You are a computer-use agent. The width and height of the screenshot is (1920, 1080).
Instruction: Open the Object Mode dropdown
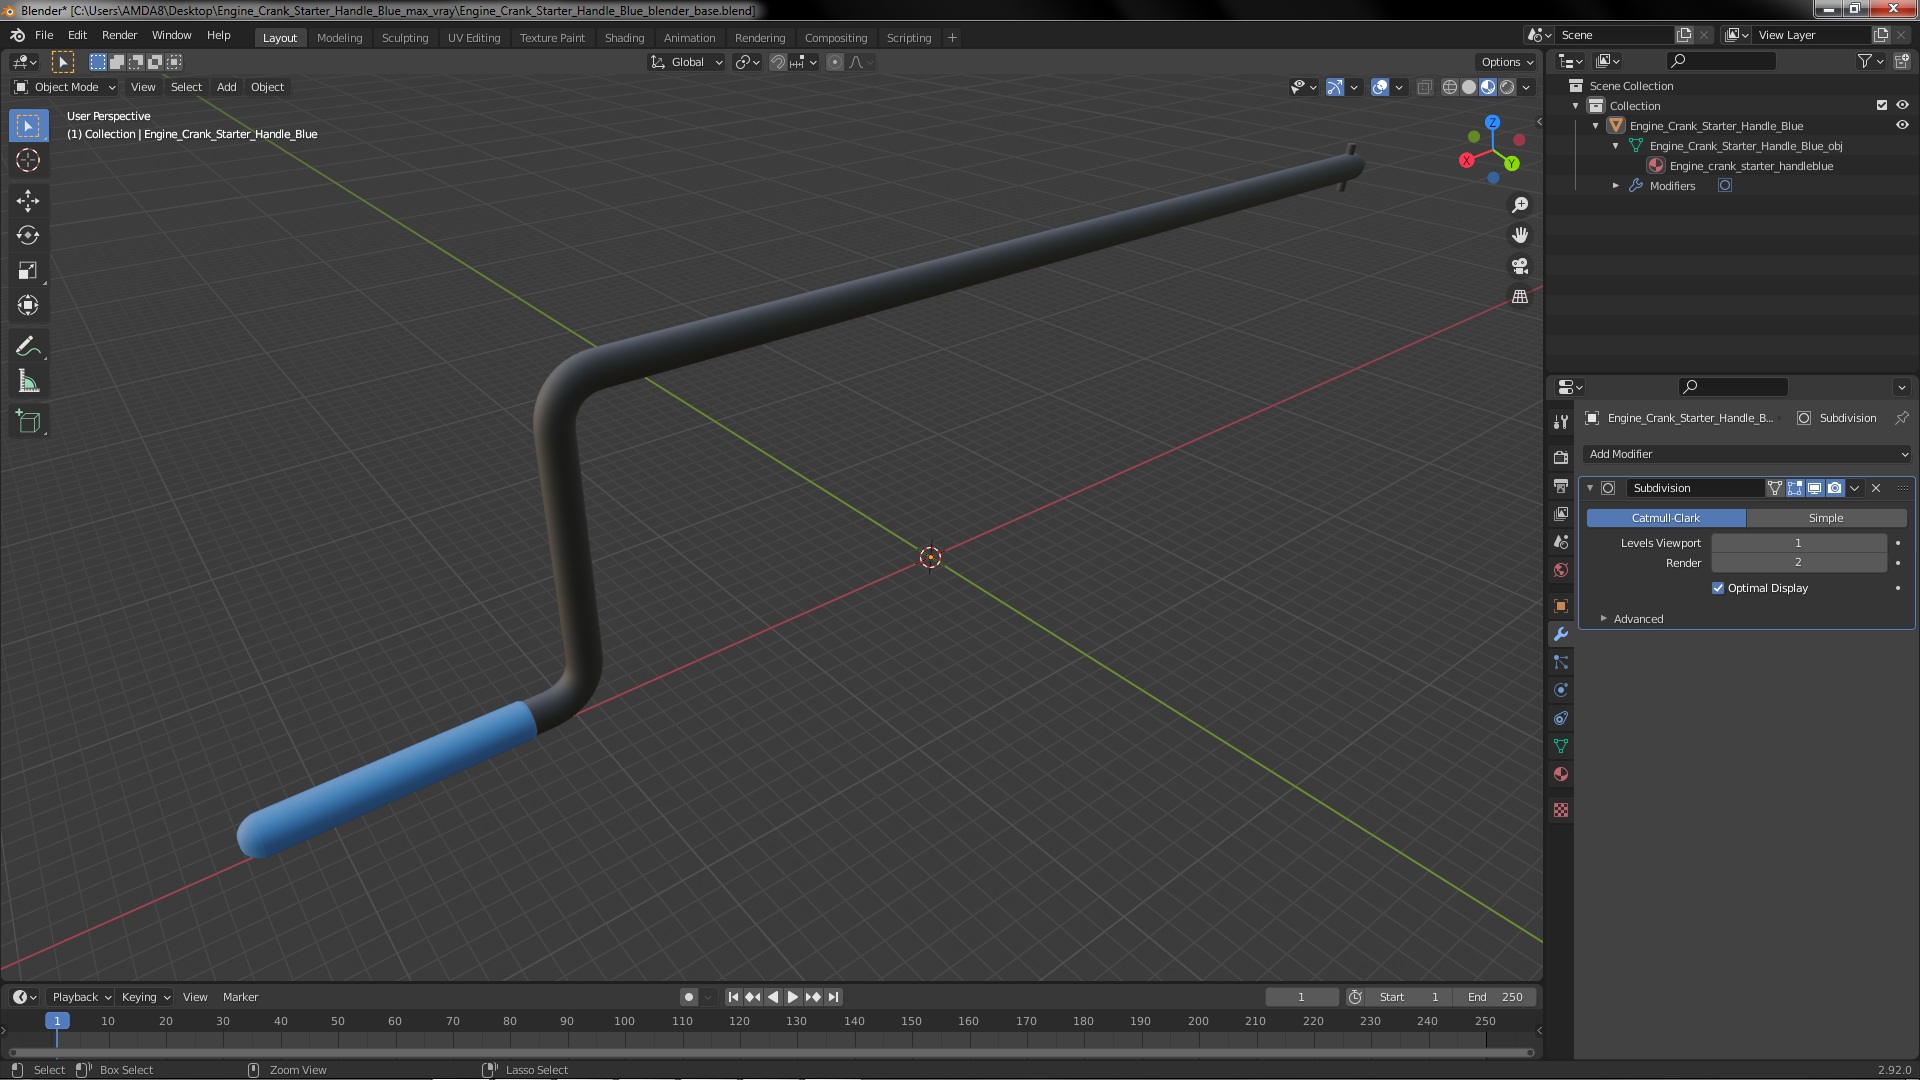65,87
